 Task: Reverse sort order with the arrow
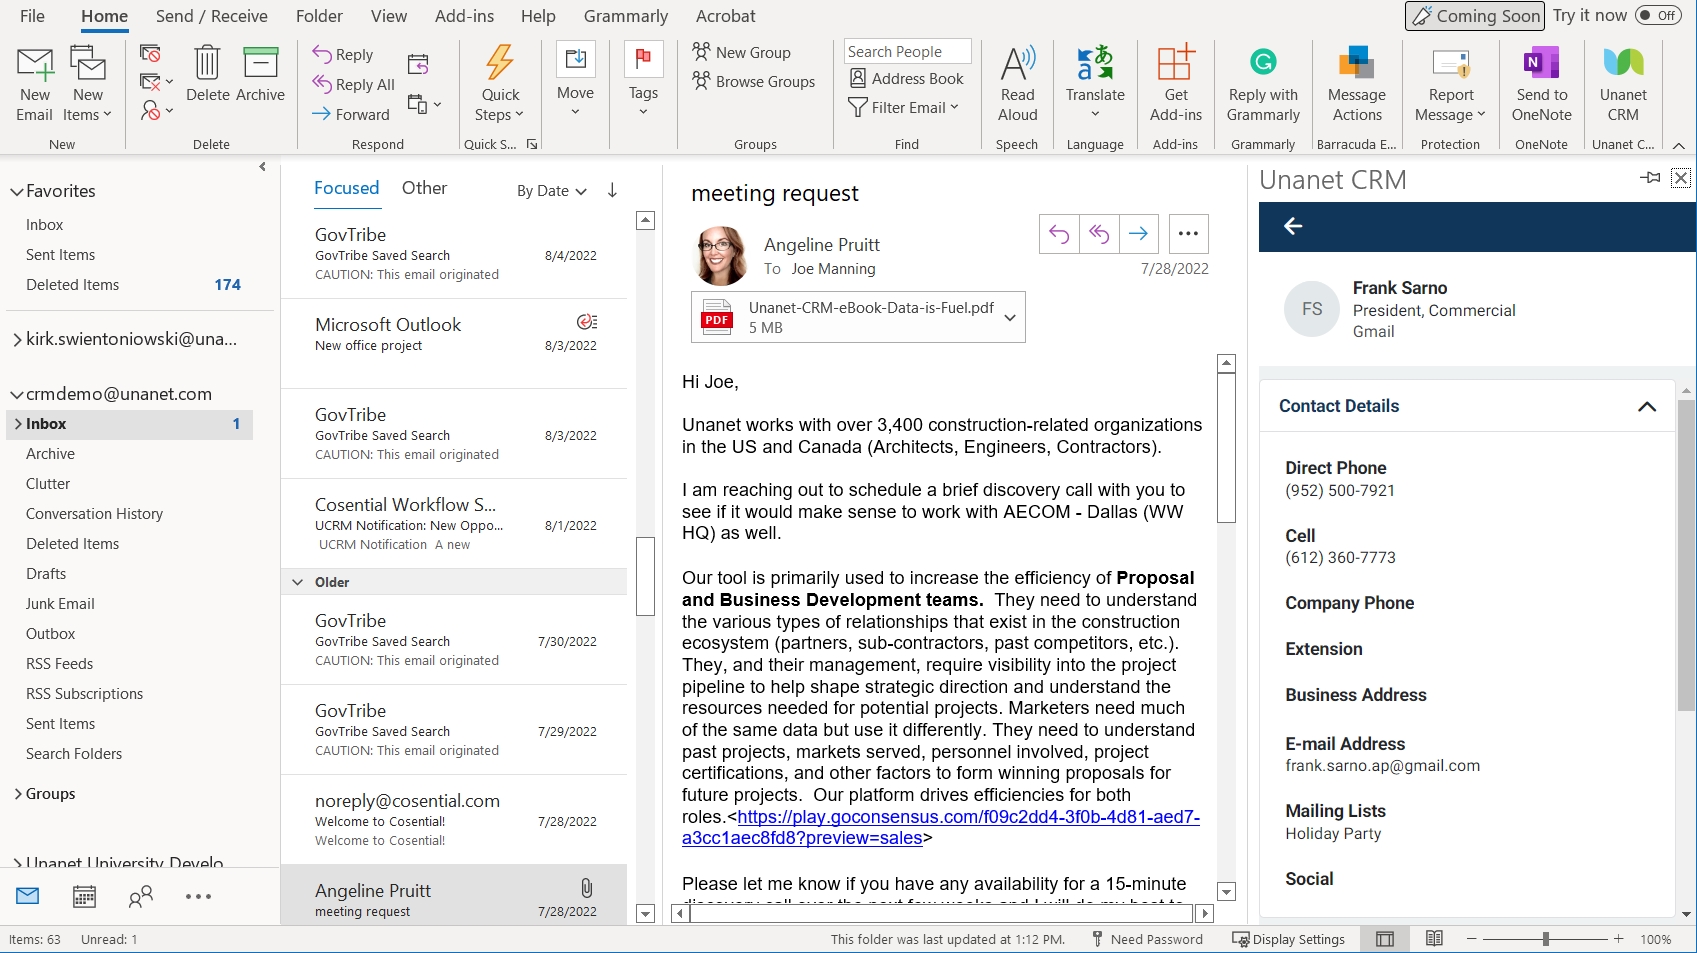click(x=612, y=190)
